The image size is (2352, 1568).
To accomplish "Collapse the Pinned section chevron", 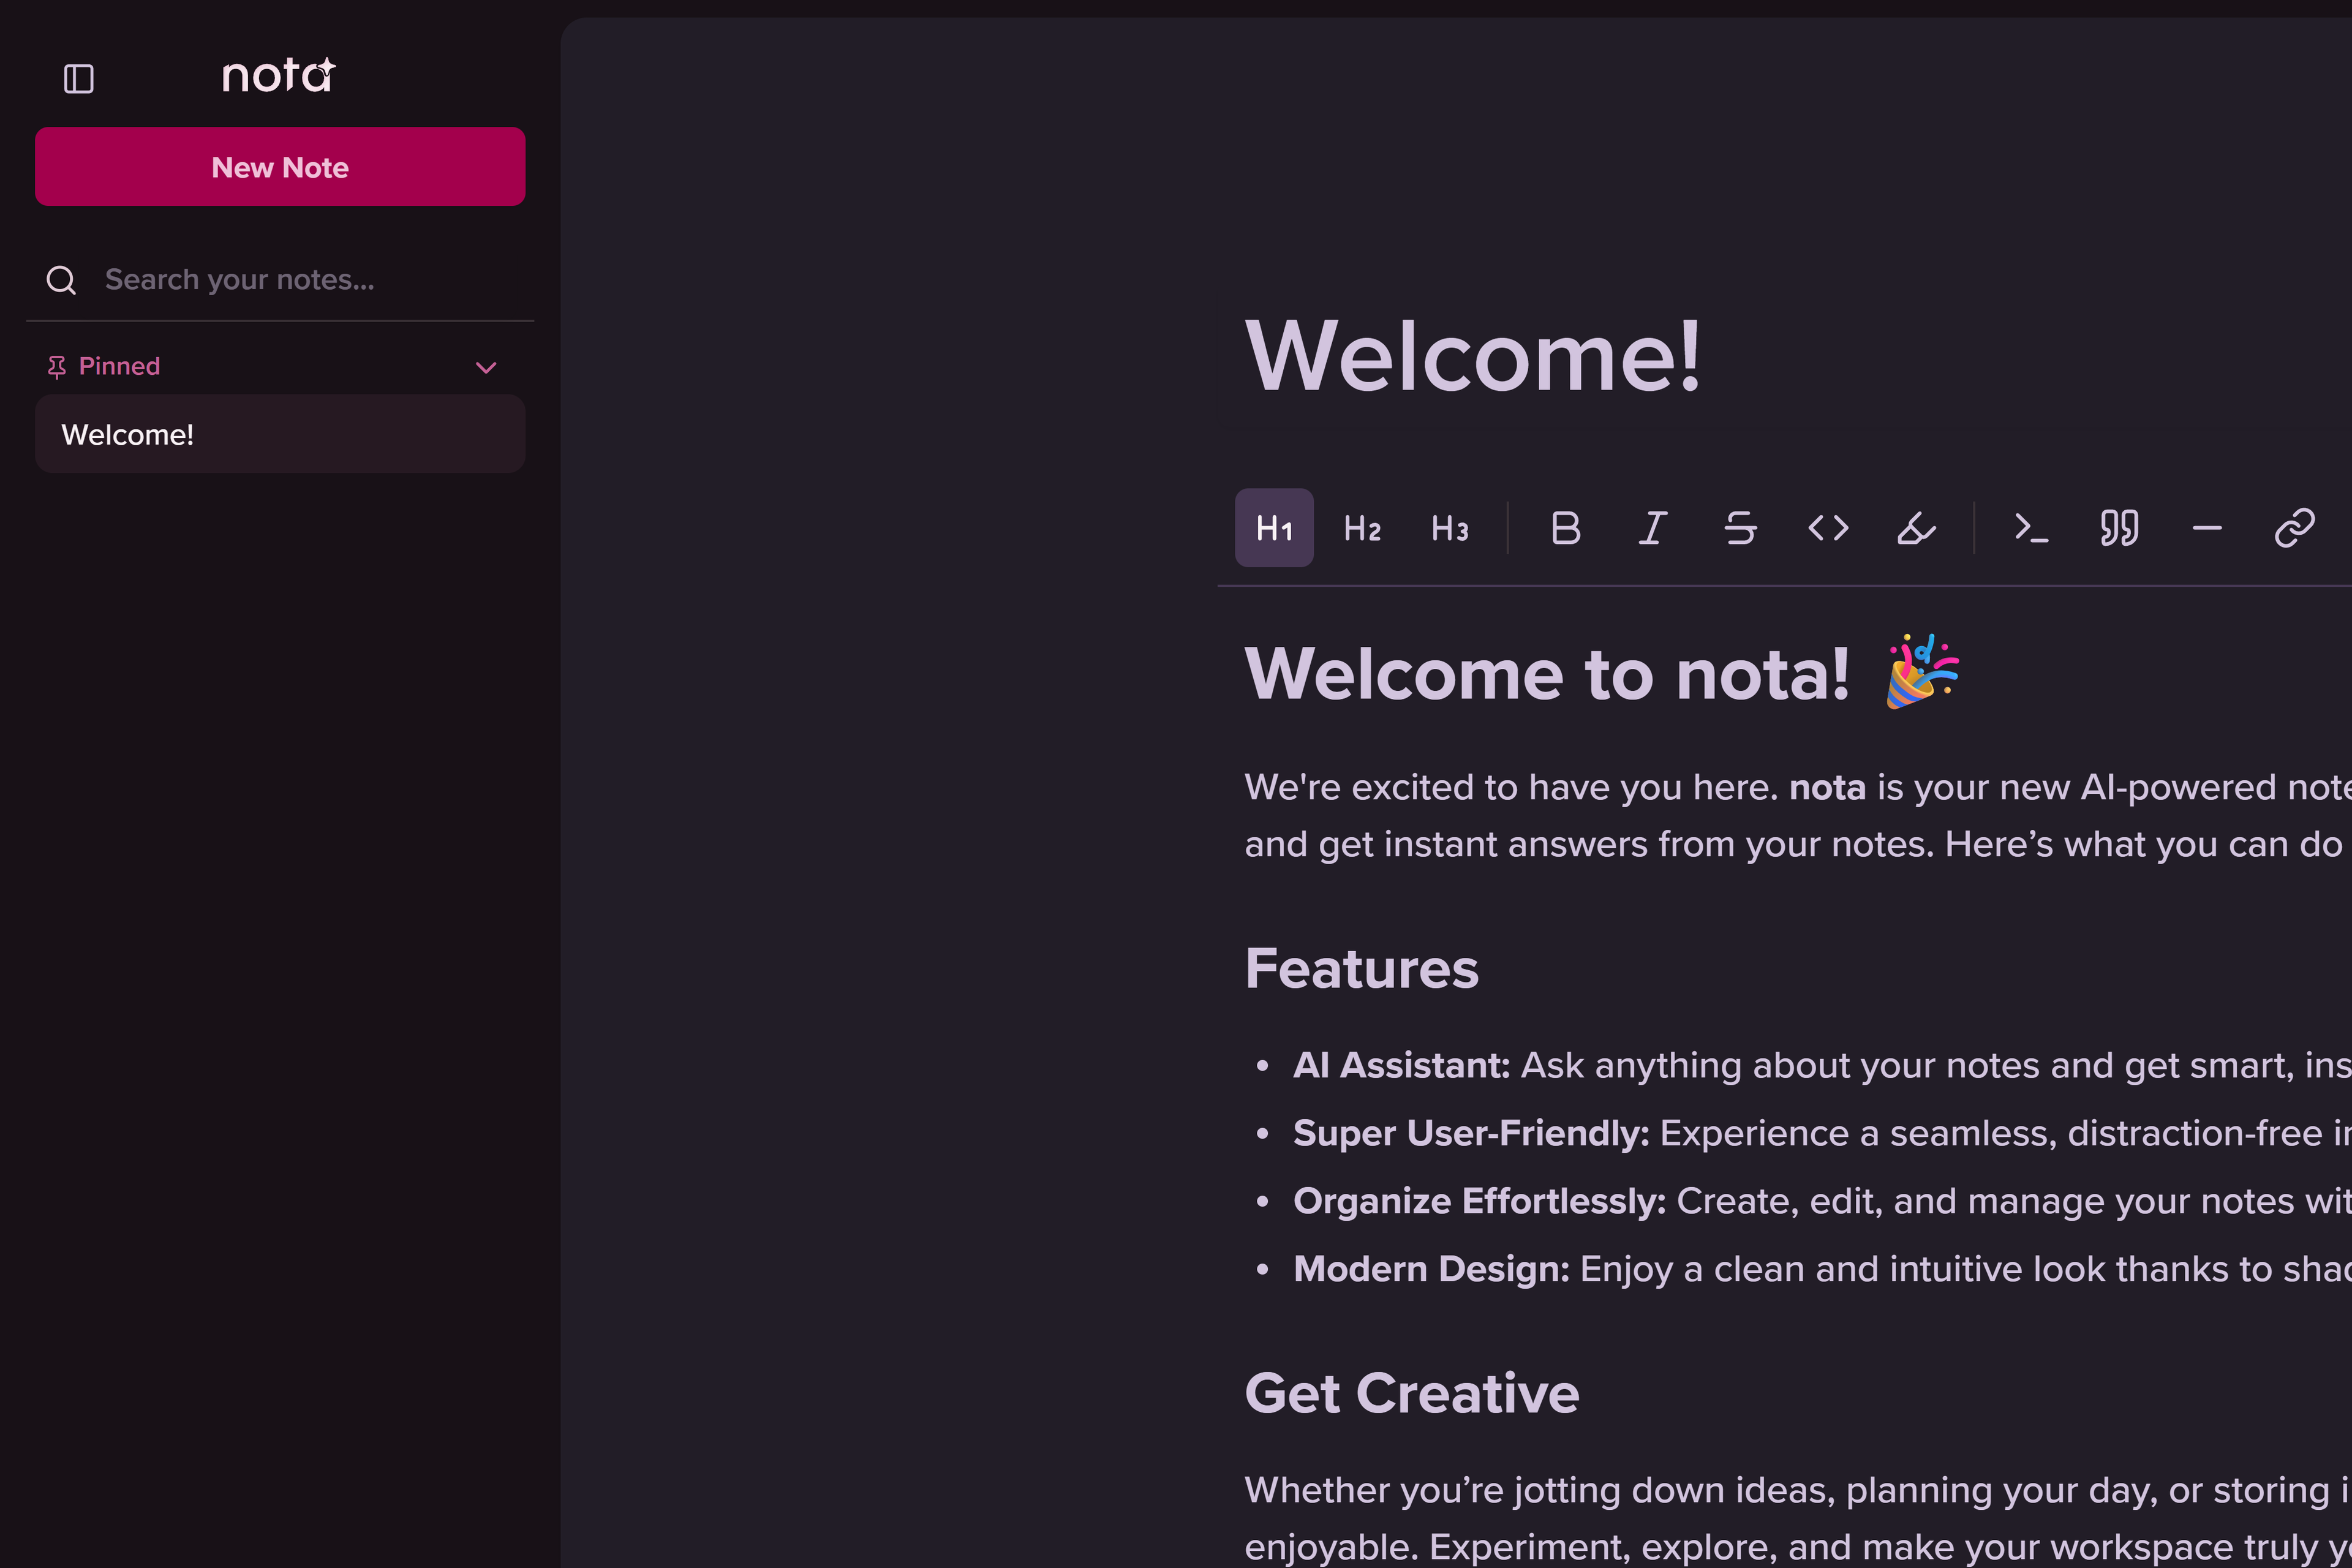I will tap(486, 367).
